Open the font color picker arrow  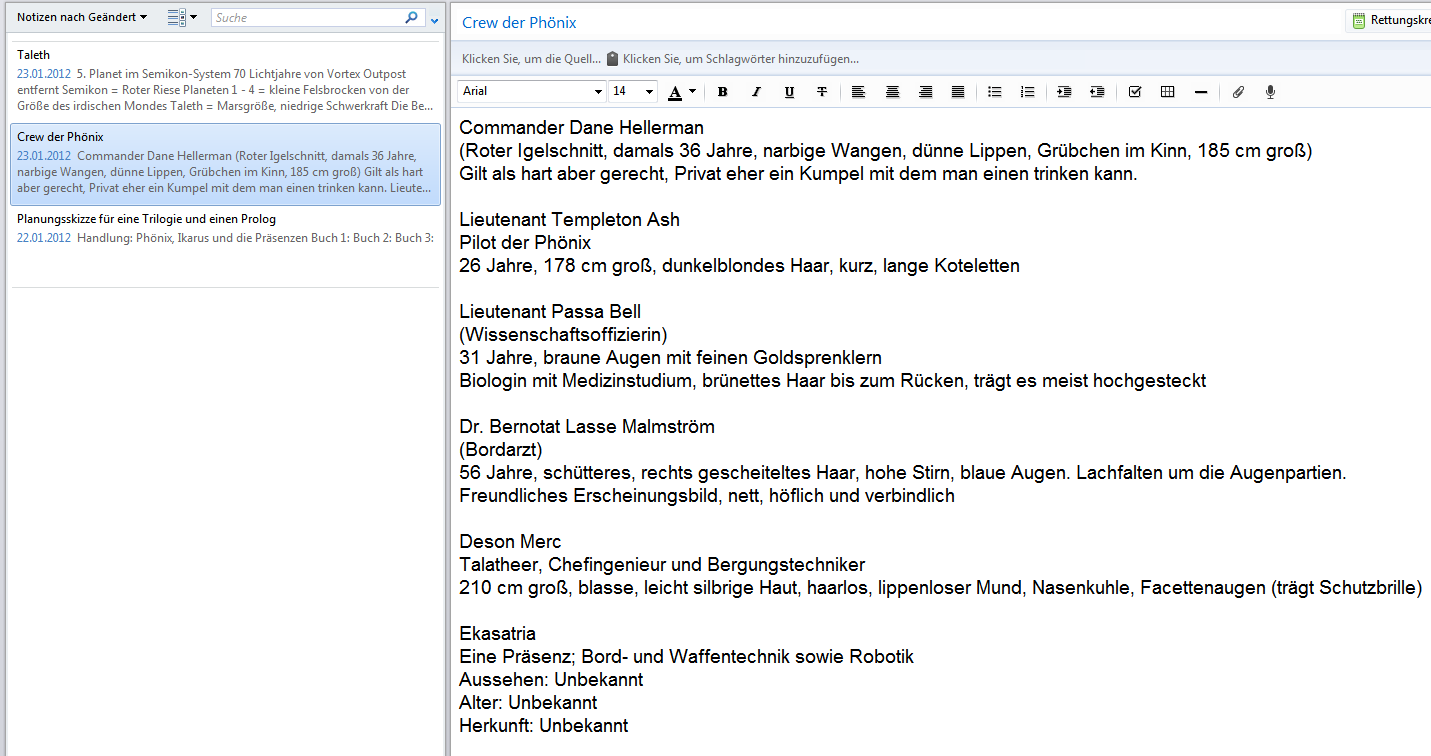point(692,92)
